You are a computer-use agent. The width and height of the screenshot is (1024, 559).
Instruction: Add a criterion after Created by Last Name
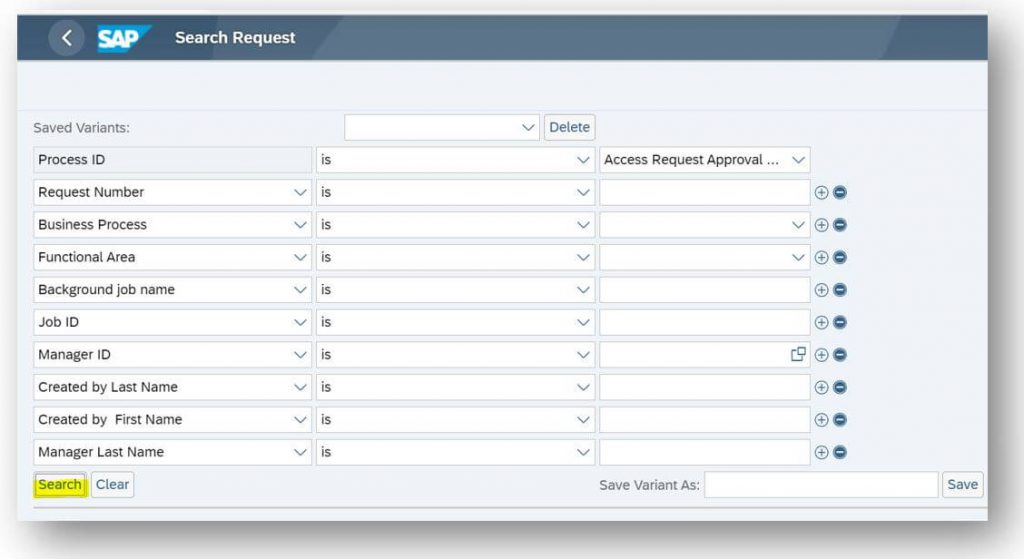coord(821,387)
